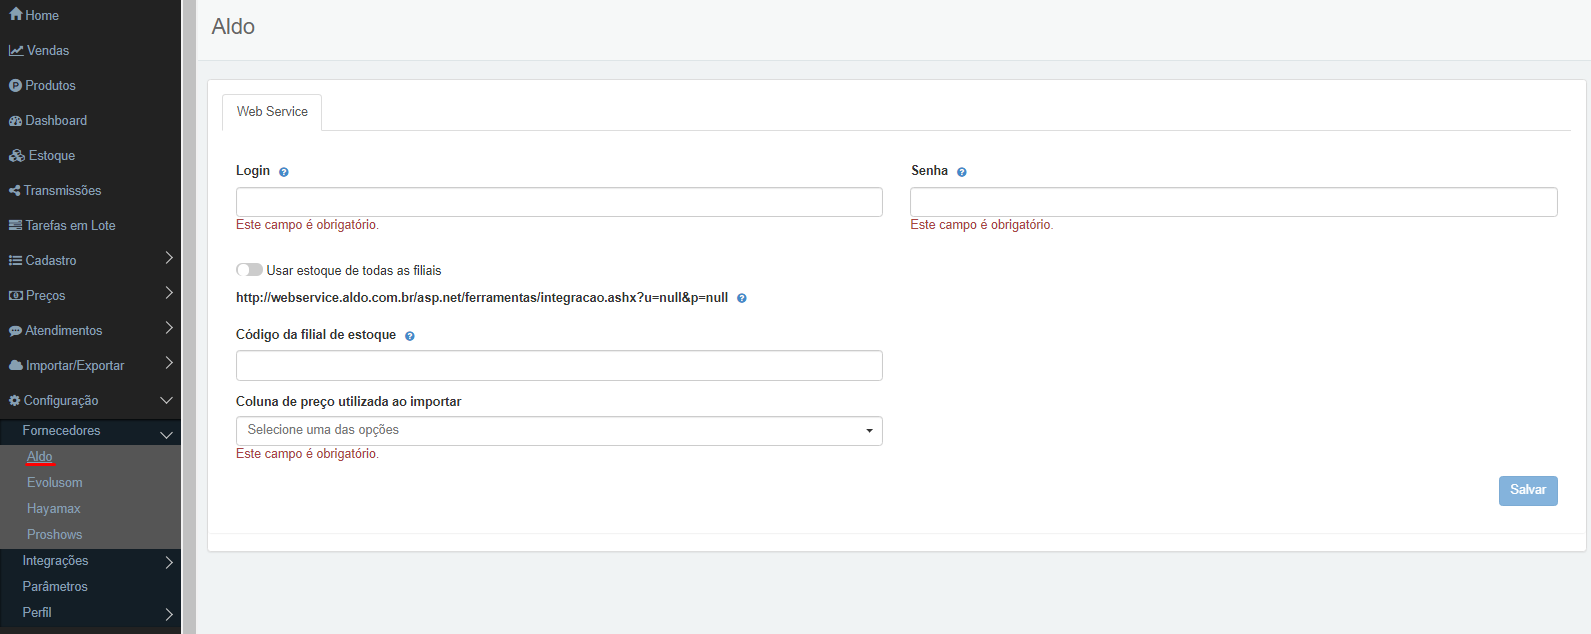The image size is (1591, 634).
Task: Click the Configuração gear icon
Action: point(15,401)
